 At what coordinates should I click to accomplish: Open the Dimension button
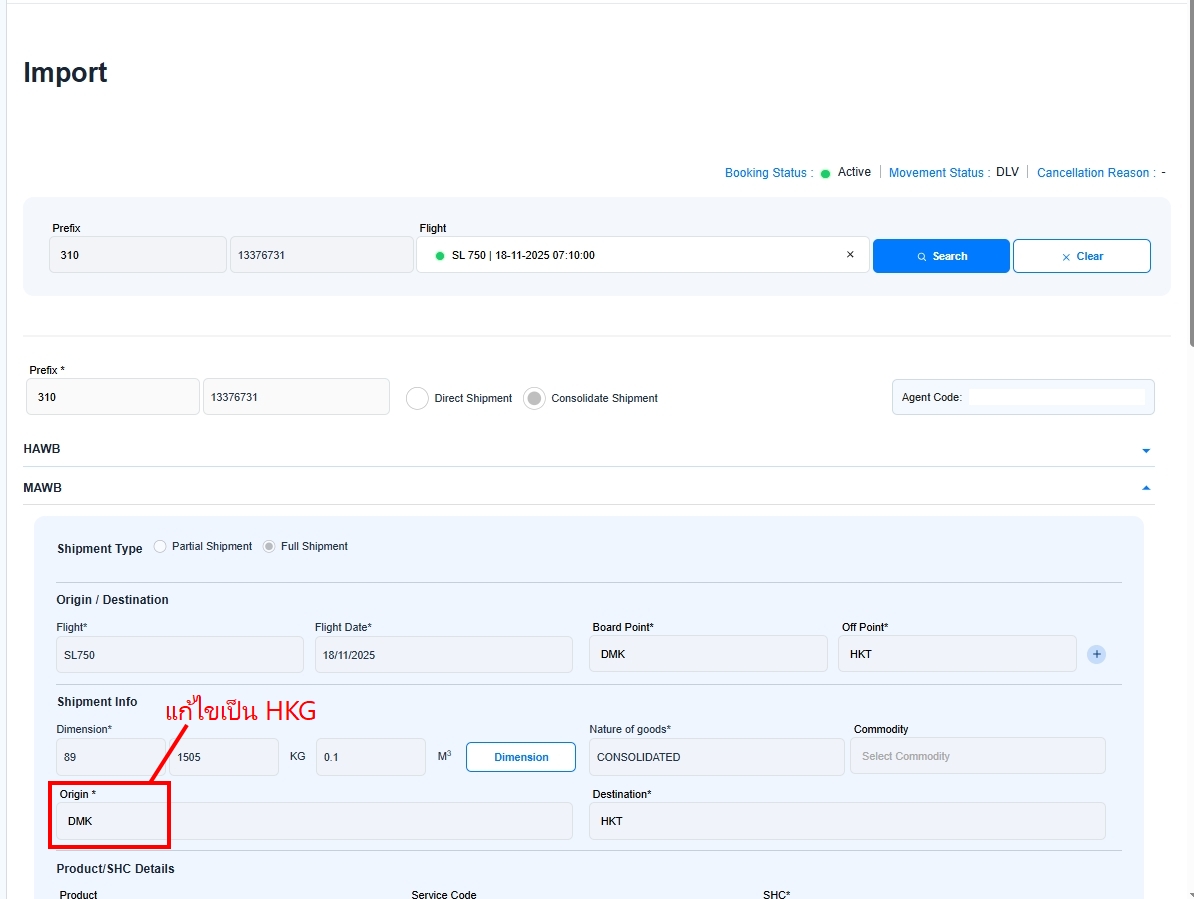pyautogui.click(x=521, y=757)
